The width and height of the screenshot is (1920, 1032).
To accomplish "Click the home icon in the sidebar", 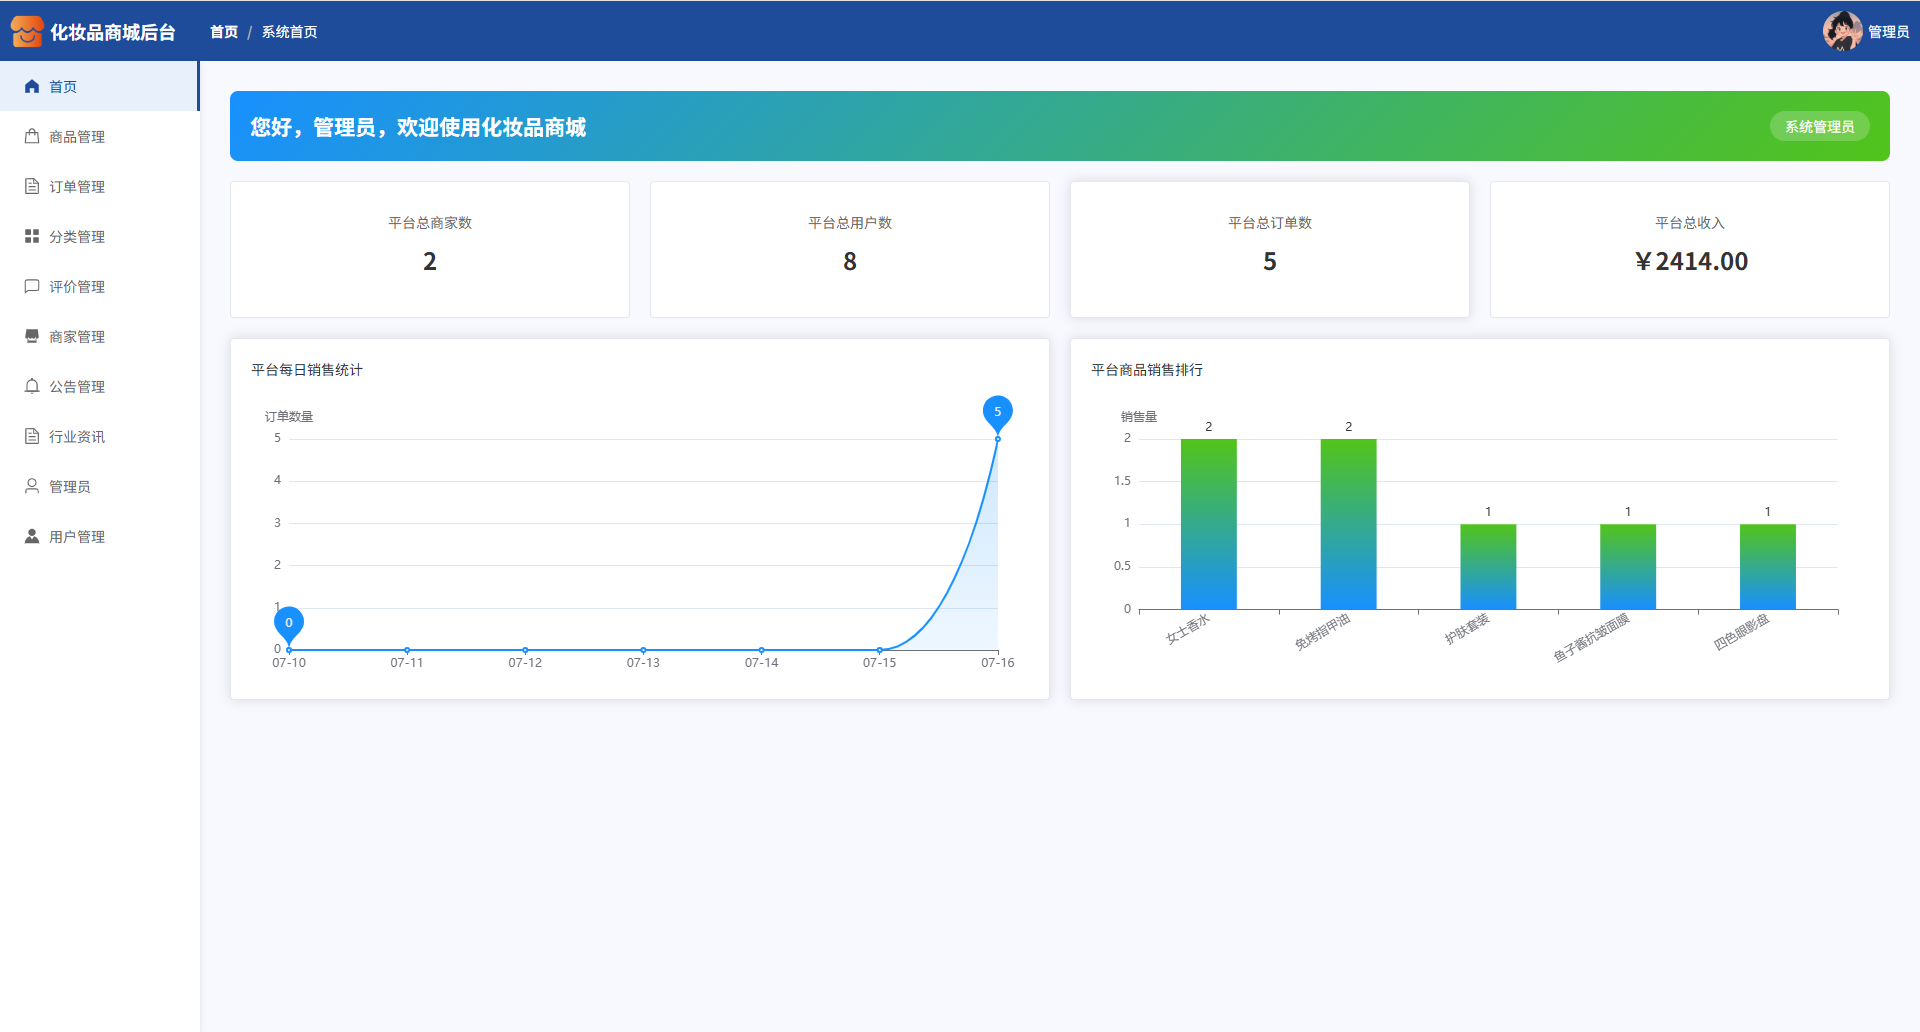I will 32,87.
